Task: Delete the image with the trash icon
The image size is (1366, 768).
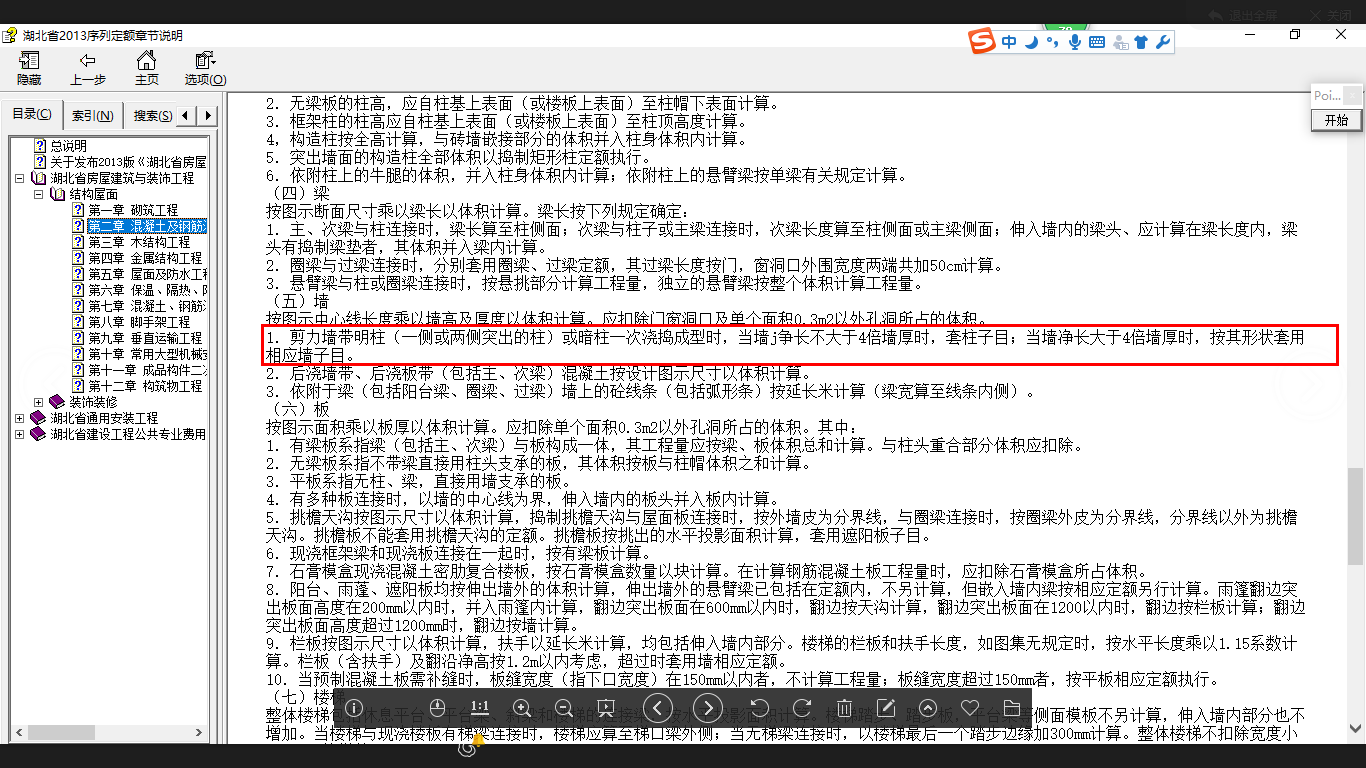Action: 843,708
